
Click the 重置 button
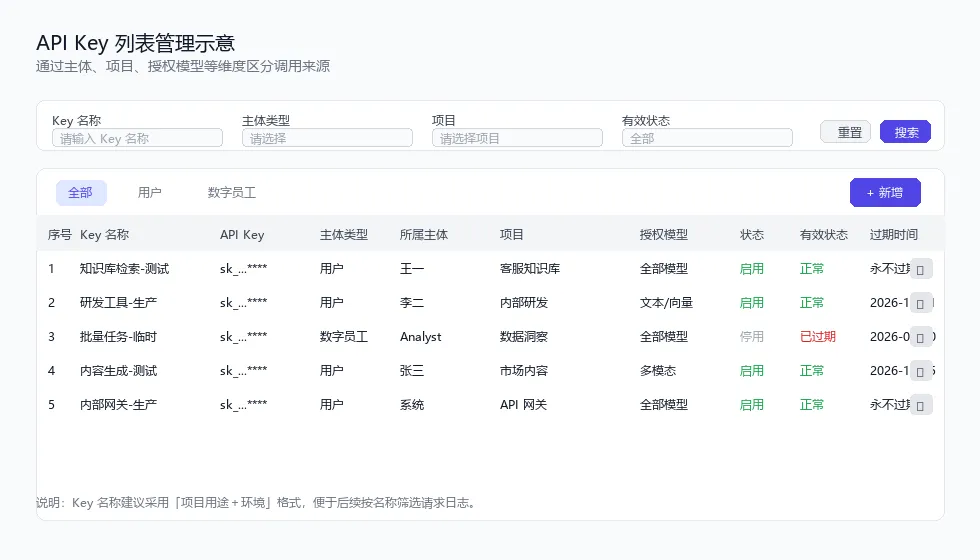[846, 132]
